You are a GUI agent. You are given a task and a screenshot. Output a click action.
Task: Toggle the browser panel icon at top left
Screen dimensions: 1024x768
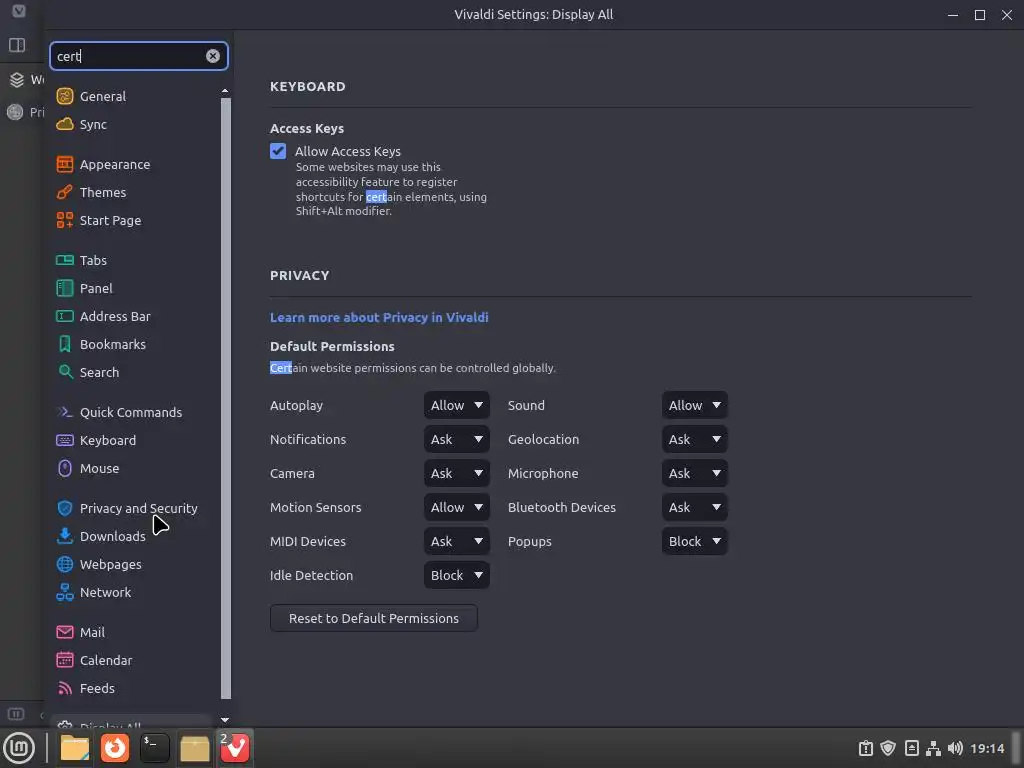17,45
